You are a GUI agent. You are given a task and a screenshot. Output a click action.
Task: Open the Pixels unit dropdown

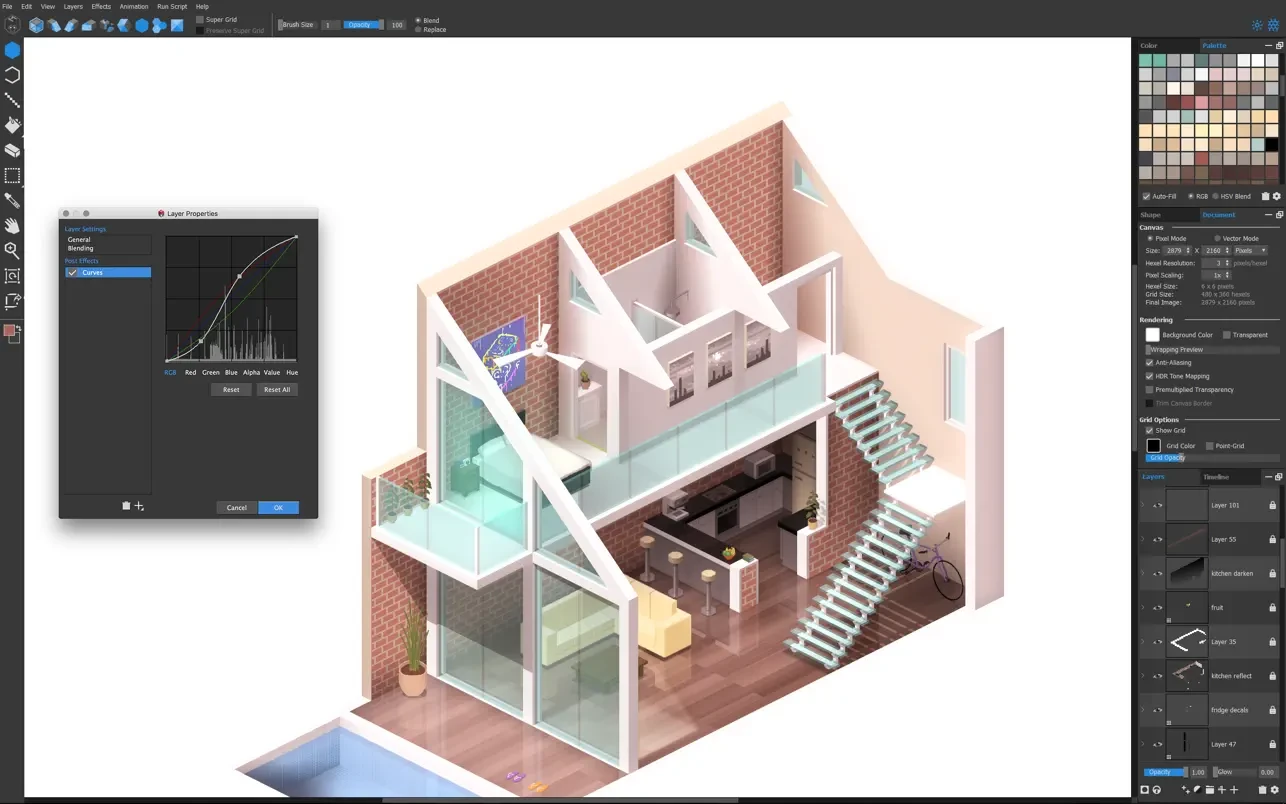coord(1250,250)
